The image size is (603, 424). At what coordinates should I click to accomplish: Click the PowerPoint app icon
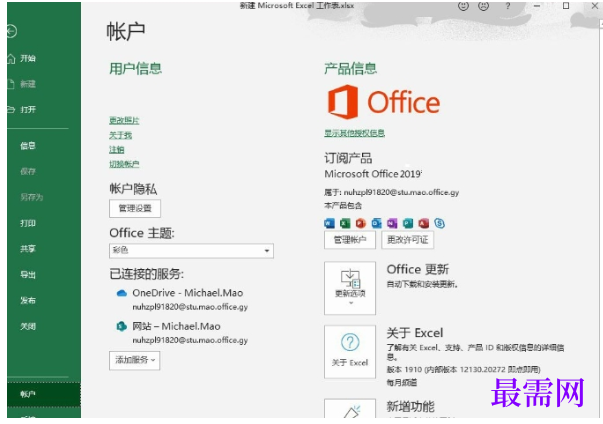coord(360,223)
